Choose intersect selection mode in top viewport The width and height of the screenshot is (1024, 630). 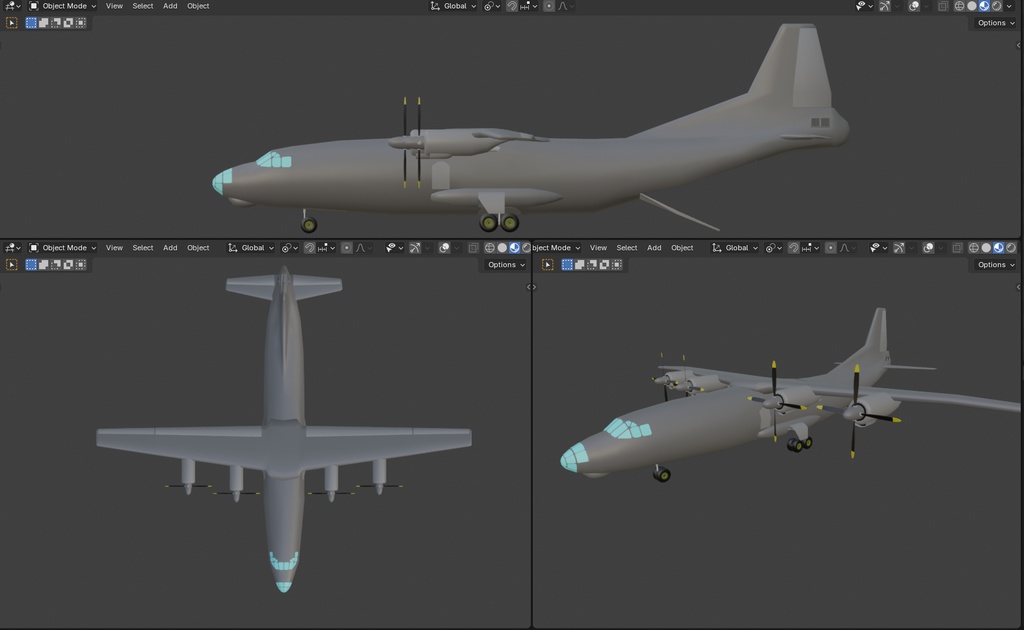tap(80, 23)
